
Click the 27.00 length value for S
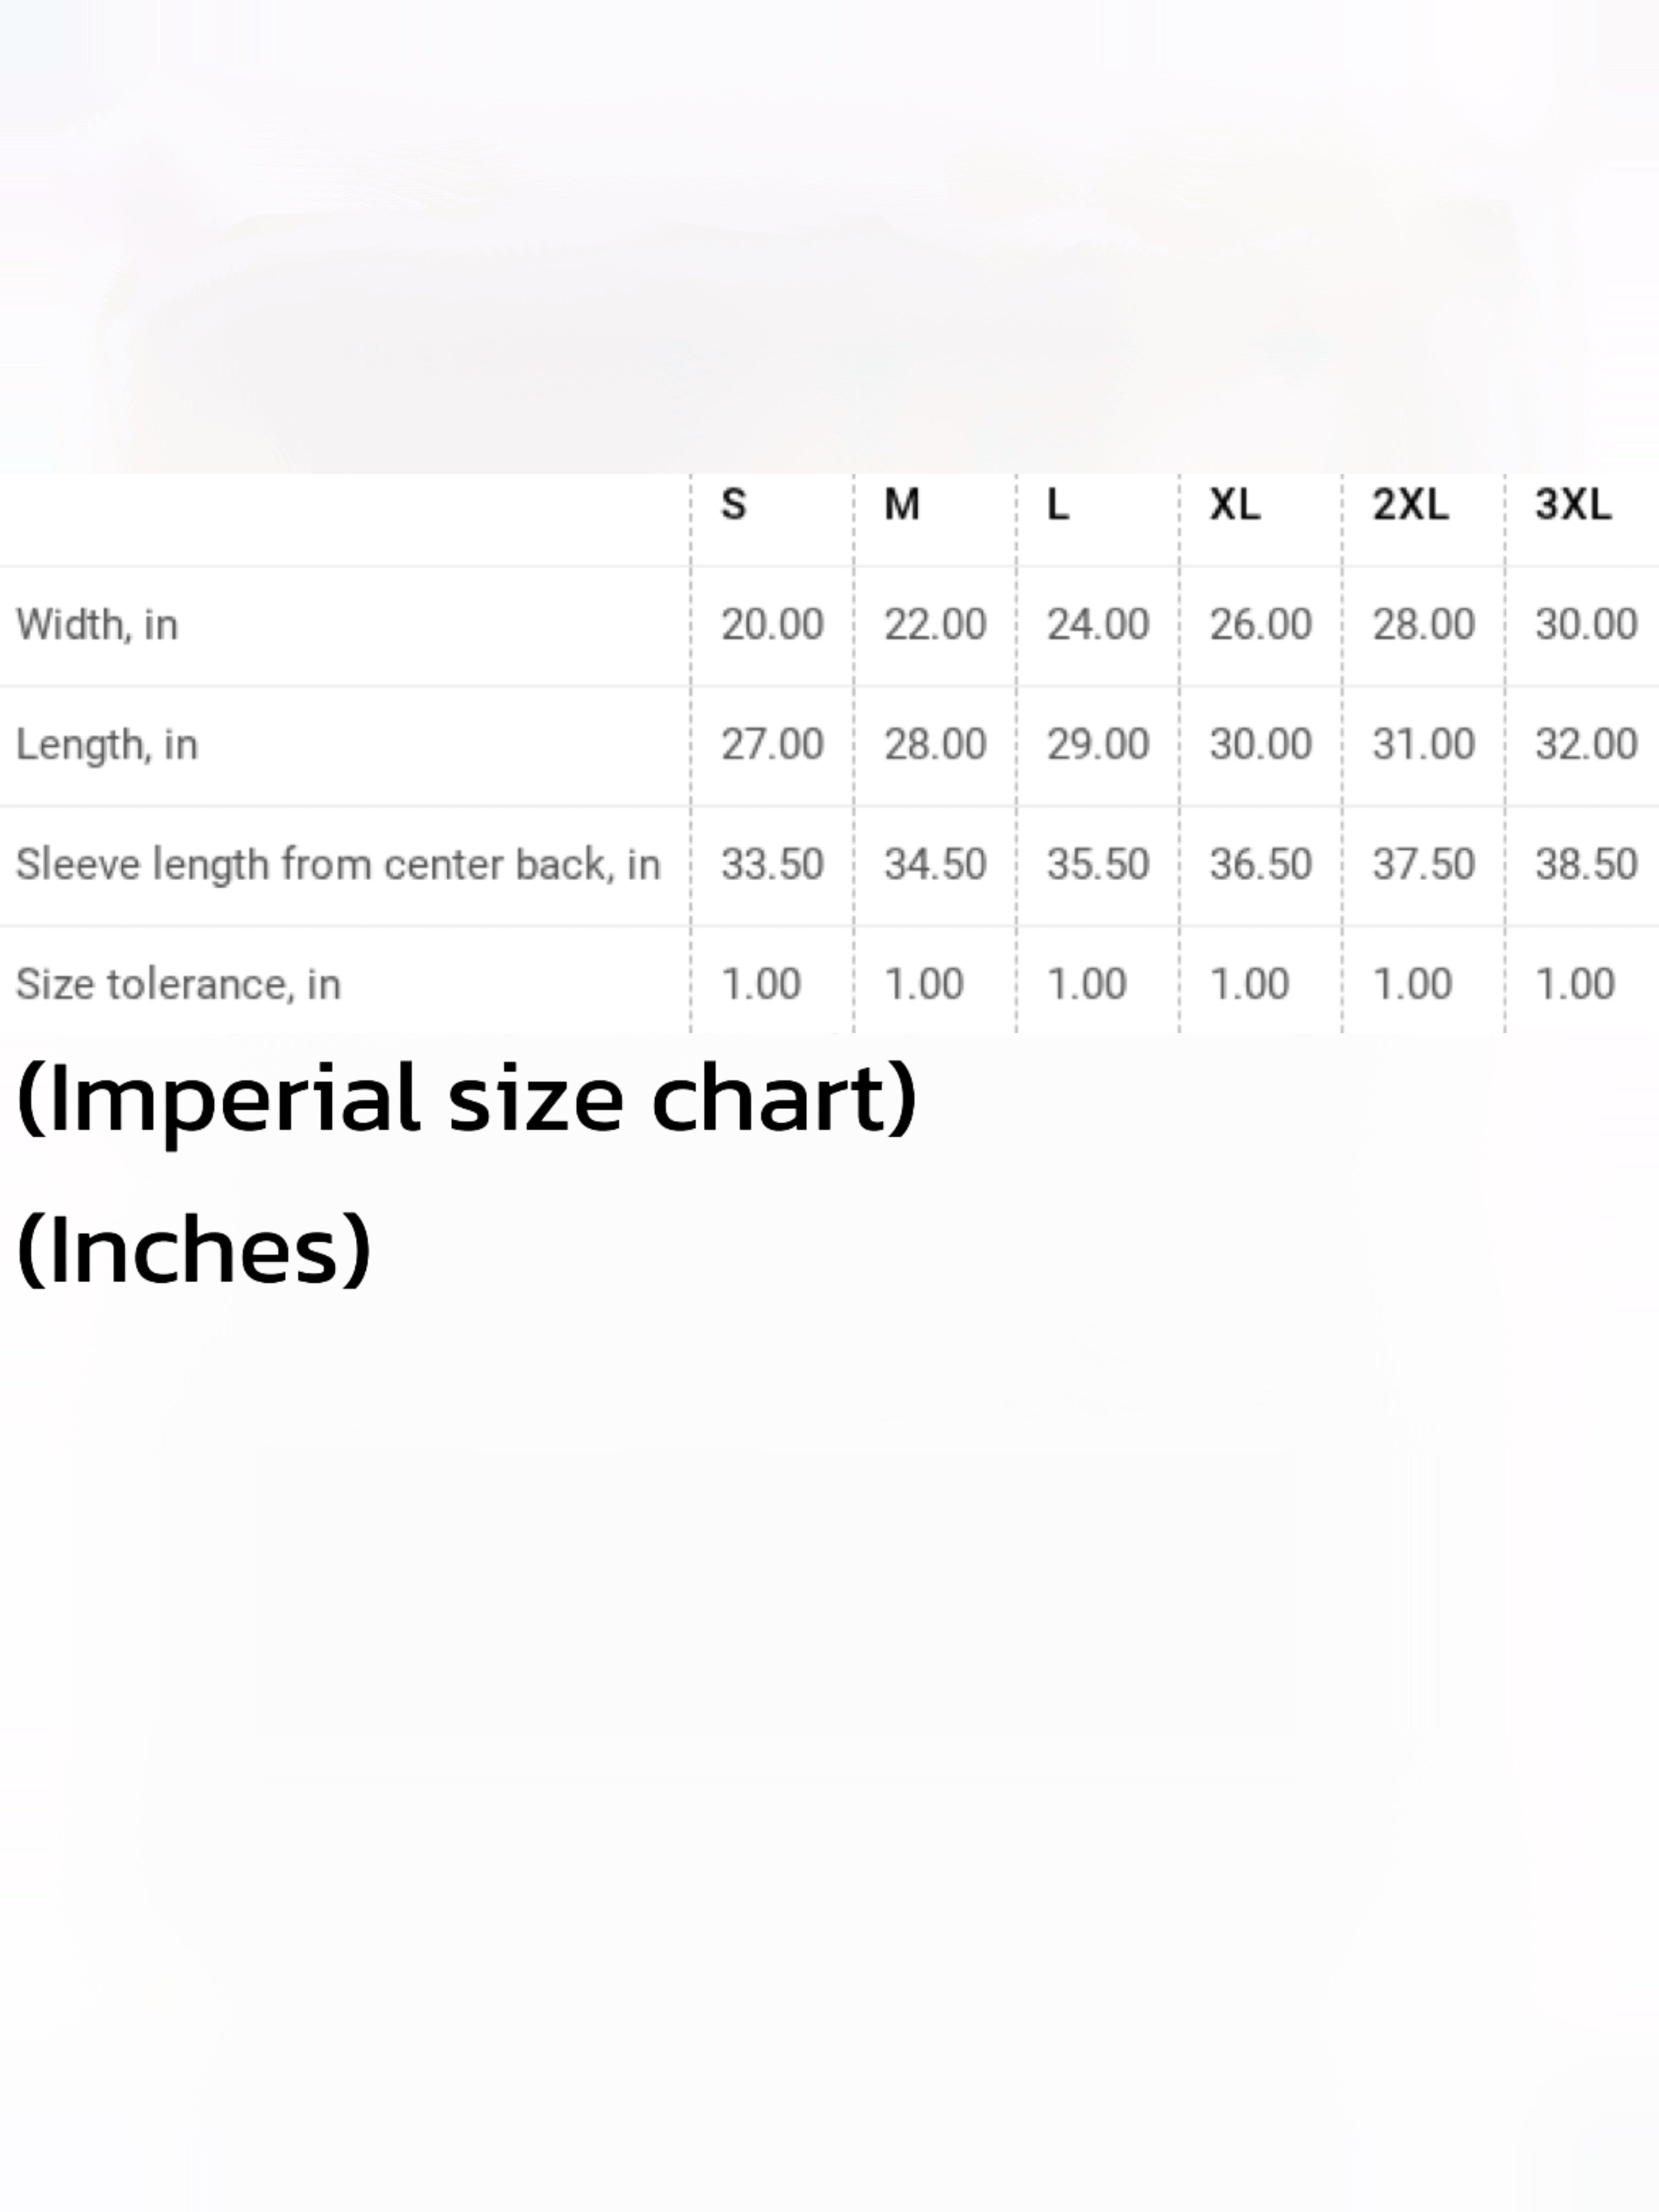click(x=771, y=745)
